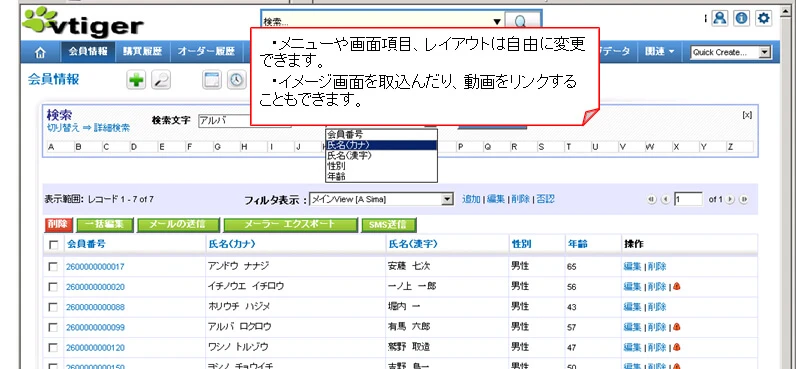Check the box for member 2600000000099

pos(53,327)
